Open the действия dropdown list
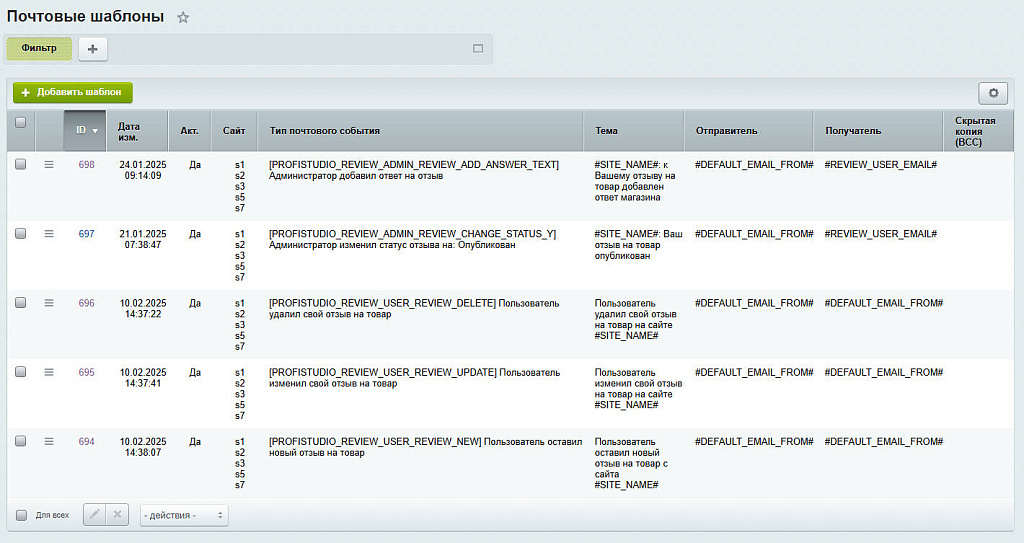 (184, 515)
